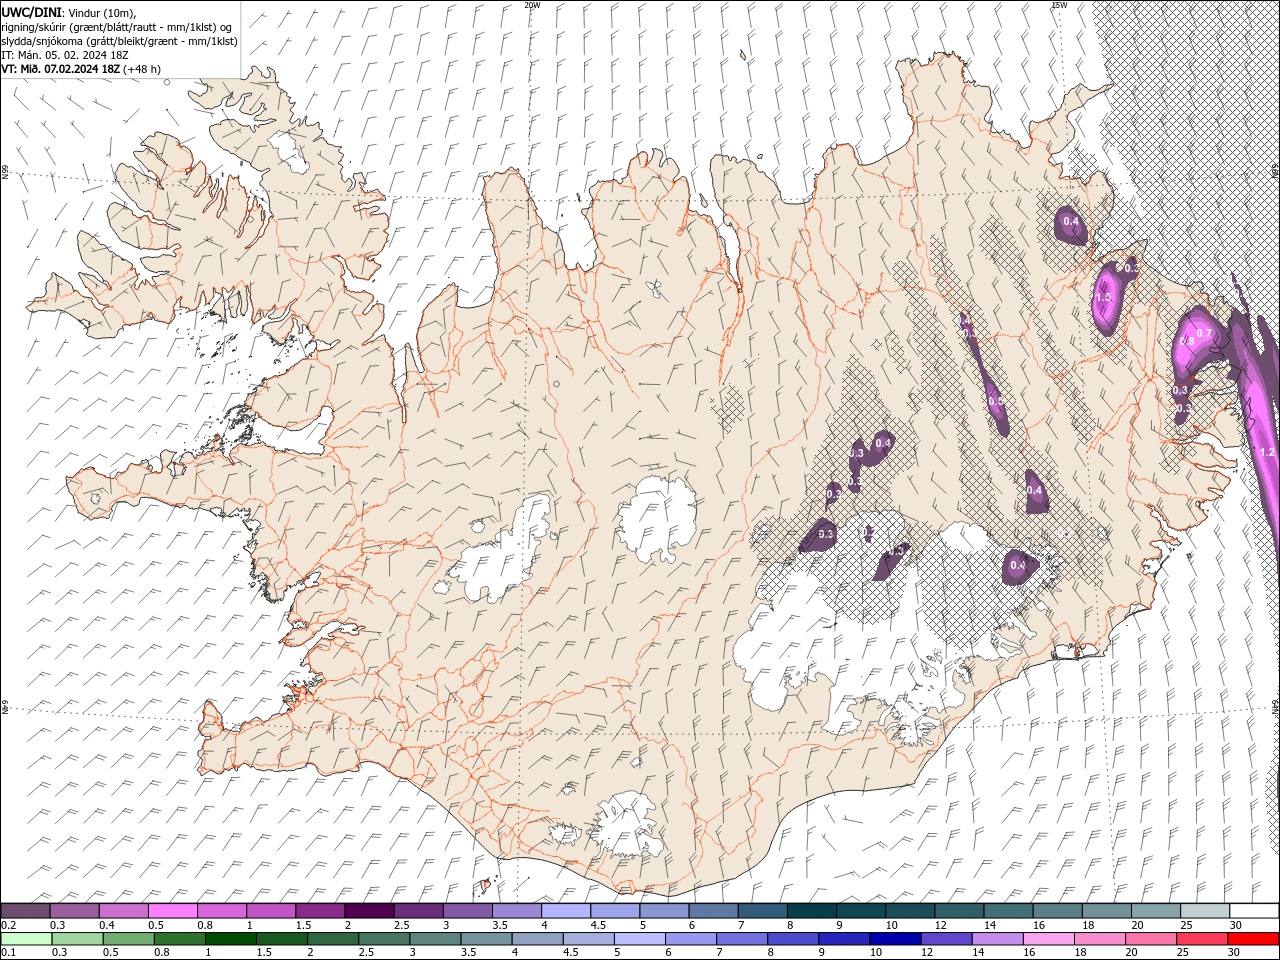Pick bottom-row light green swatch between 0.1 and 0.3

[26, 939]
